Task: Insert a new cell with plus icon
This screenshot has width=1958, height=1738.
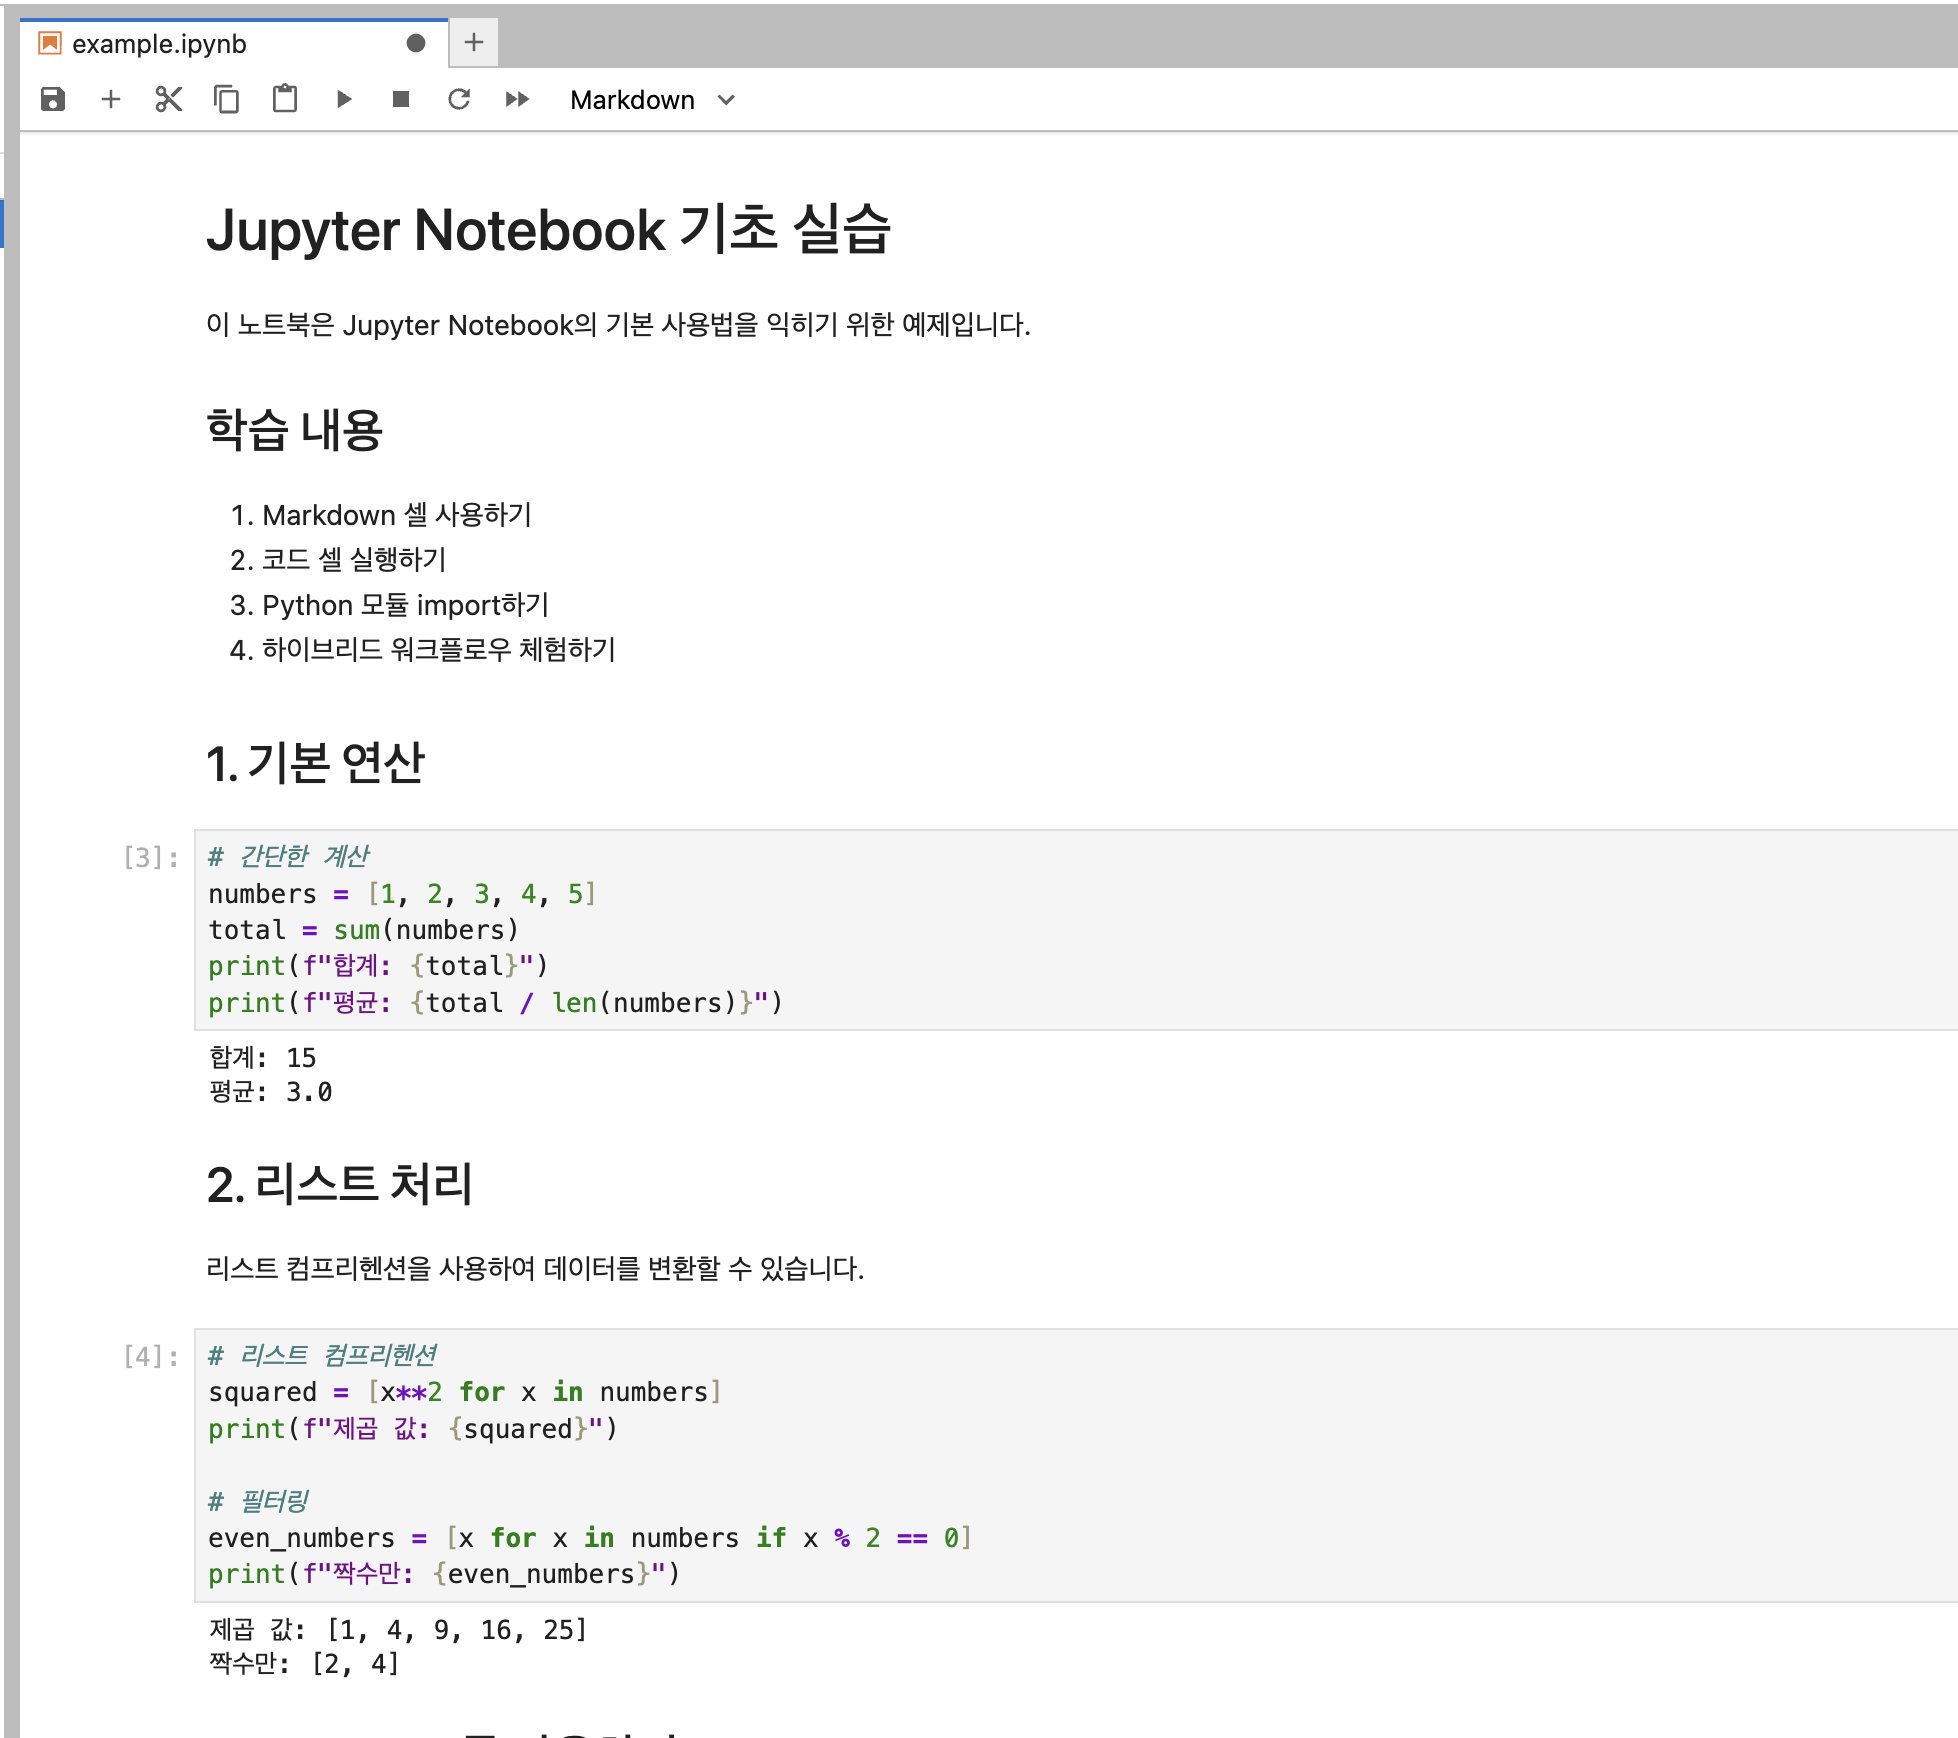Action: pos(111,99)
